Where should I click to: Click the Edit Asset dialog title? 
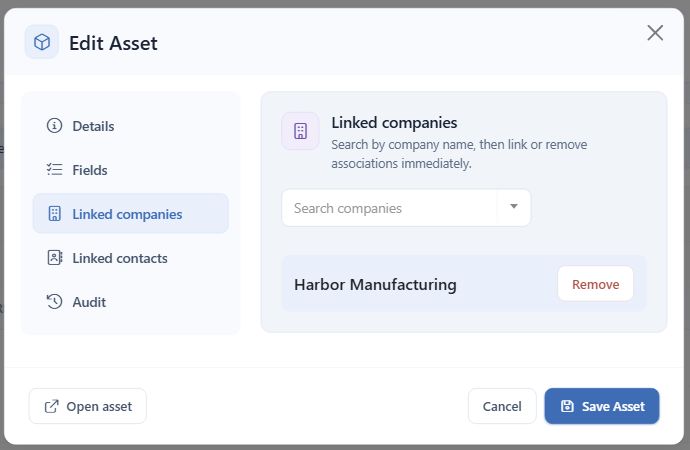[113, 43]
